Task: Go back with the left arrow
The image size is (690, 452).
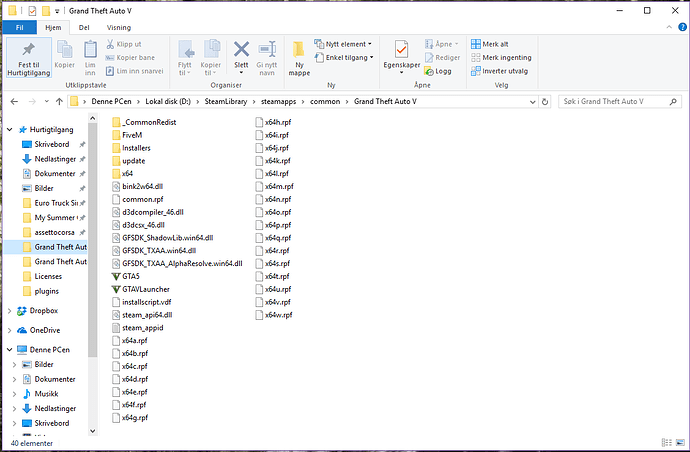Action: tap(14, 102)
